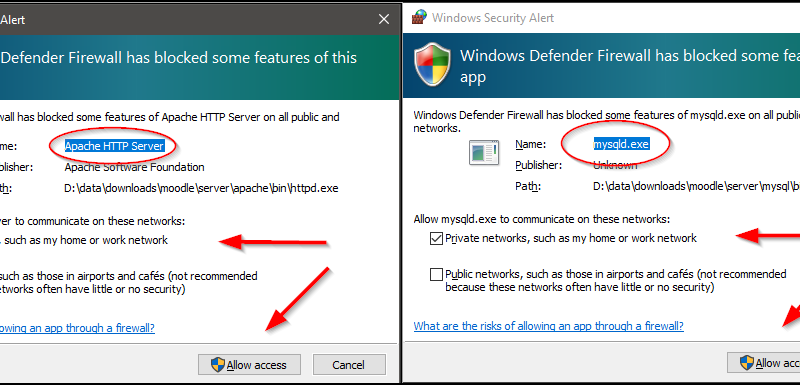800x385 pixels.
Task: Click the Windows Security Alert firewall title icon
Action: pos(419,17)
